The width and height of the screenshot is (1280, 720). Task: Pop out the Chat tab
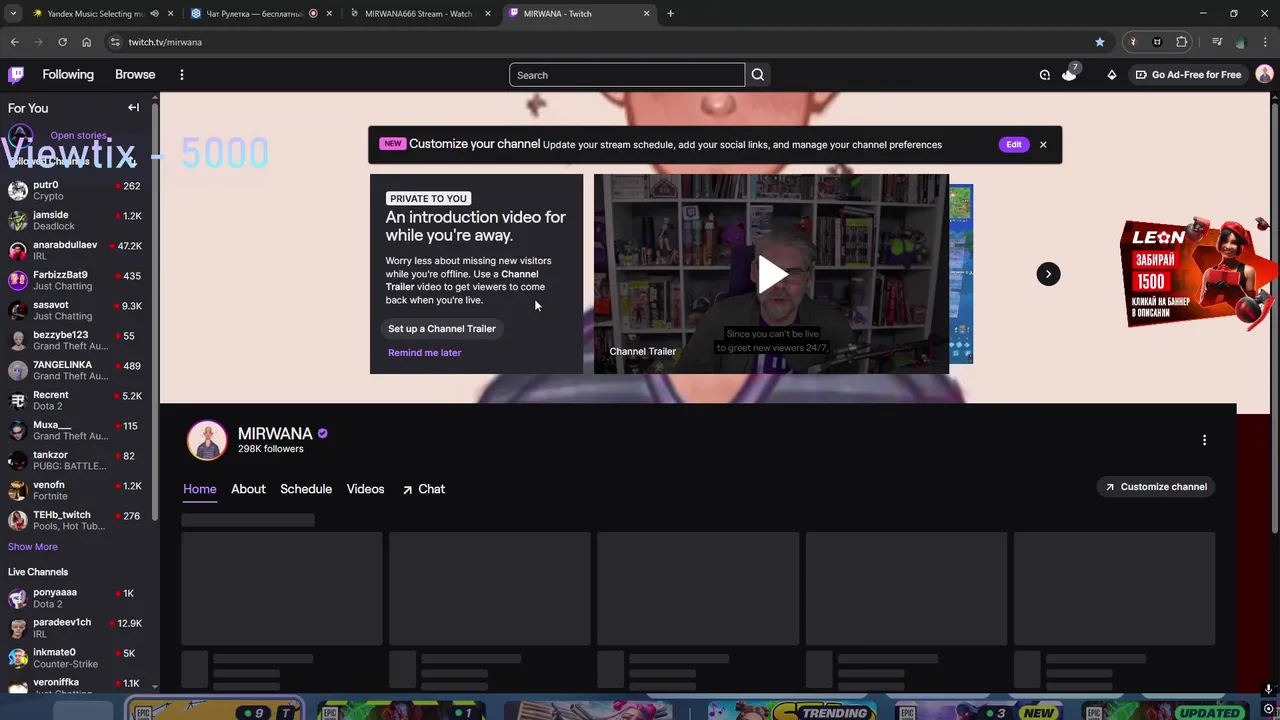pos(424,489)
